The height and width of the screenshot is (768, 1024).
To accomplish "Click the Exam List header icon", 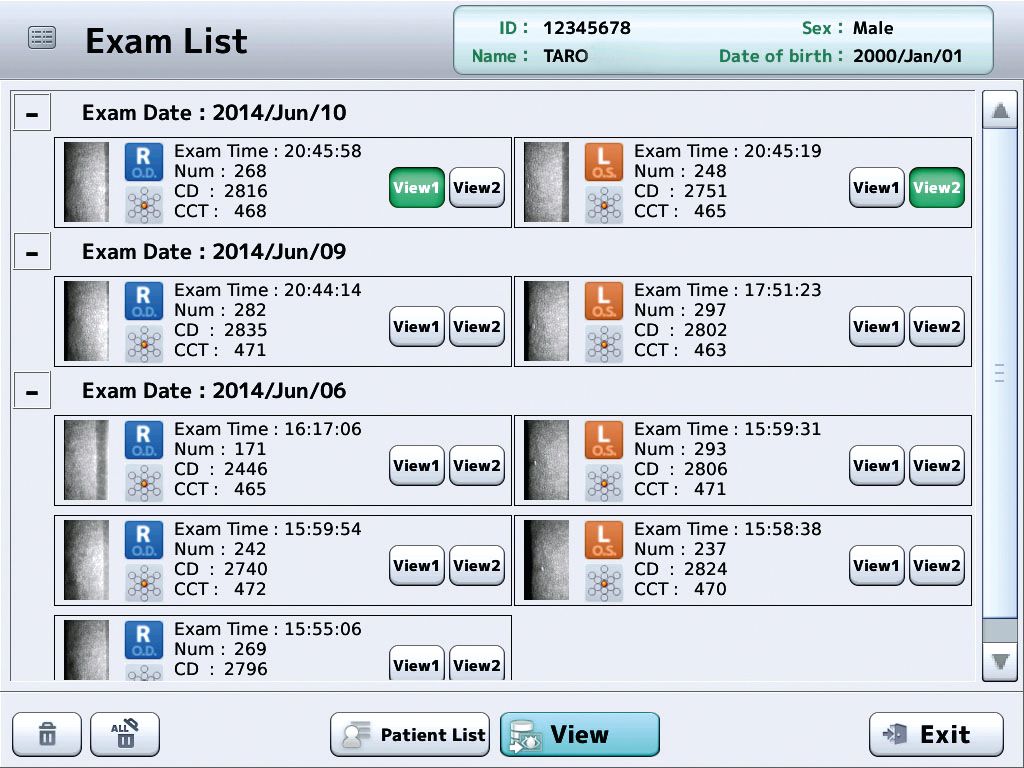I will click(42, 38).
